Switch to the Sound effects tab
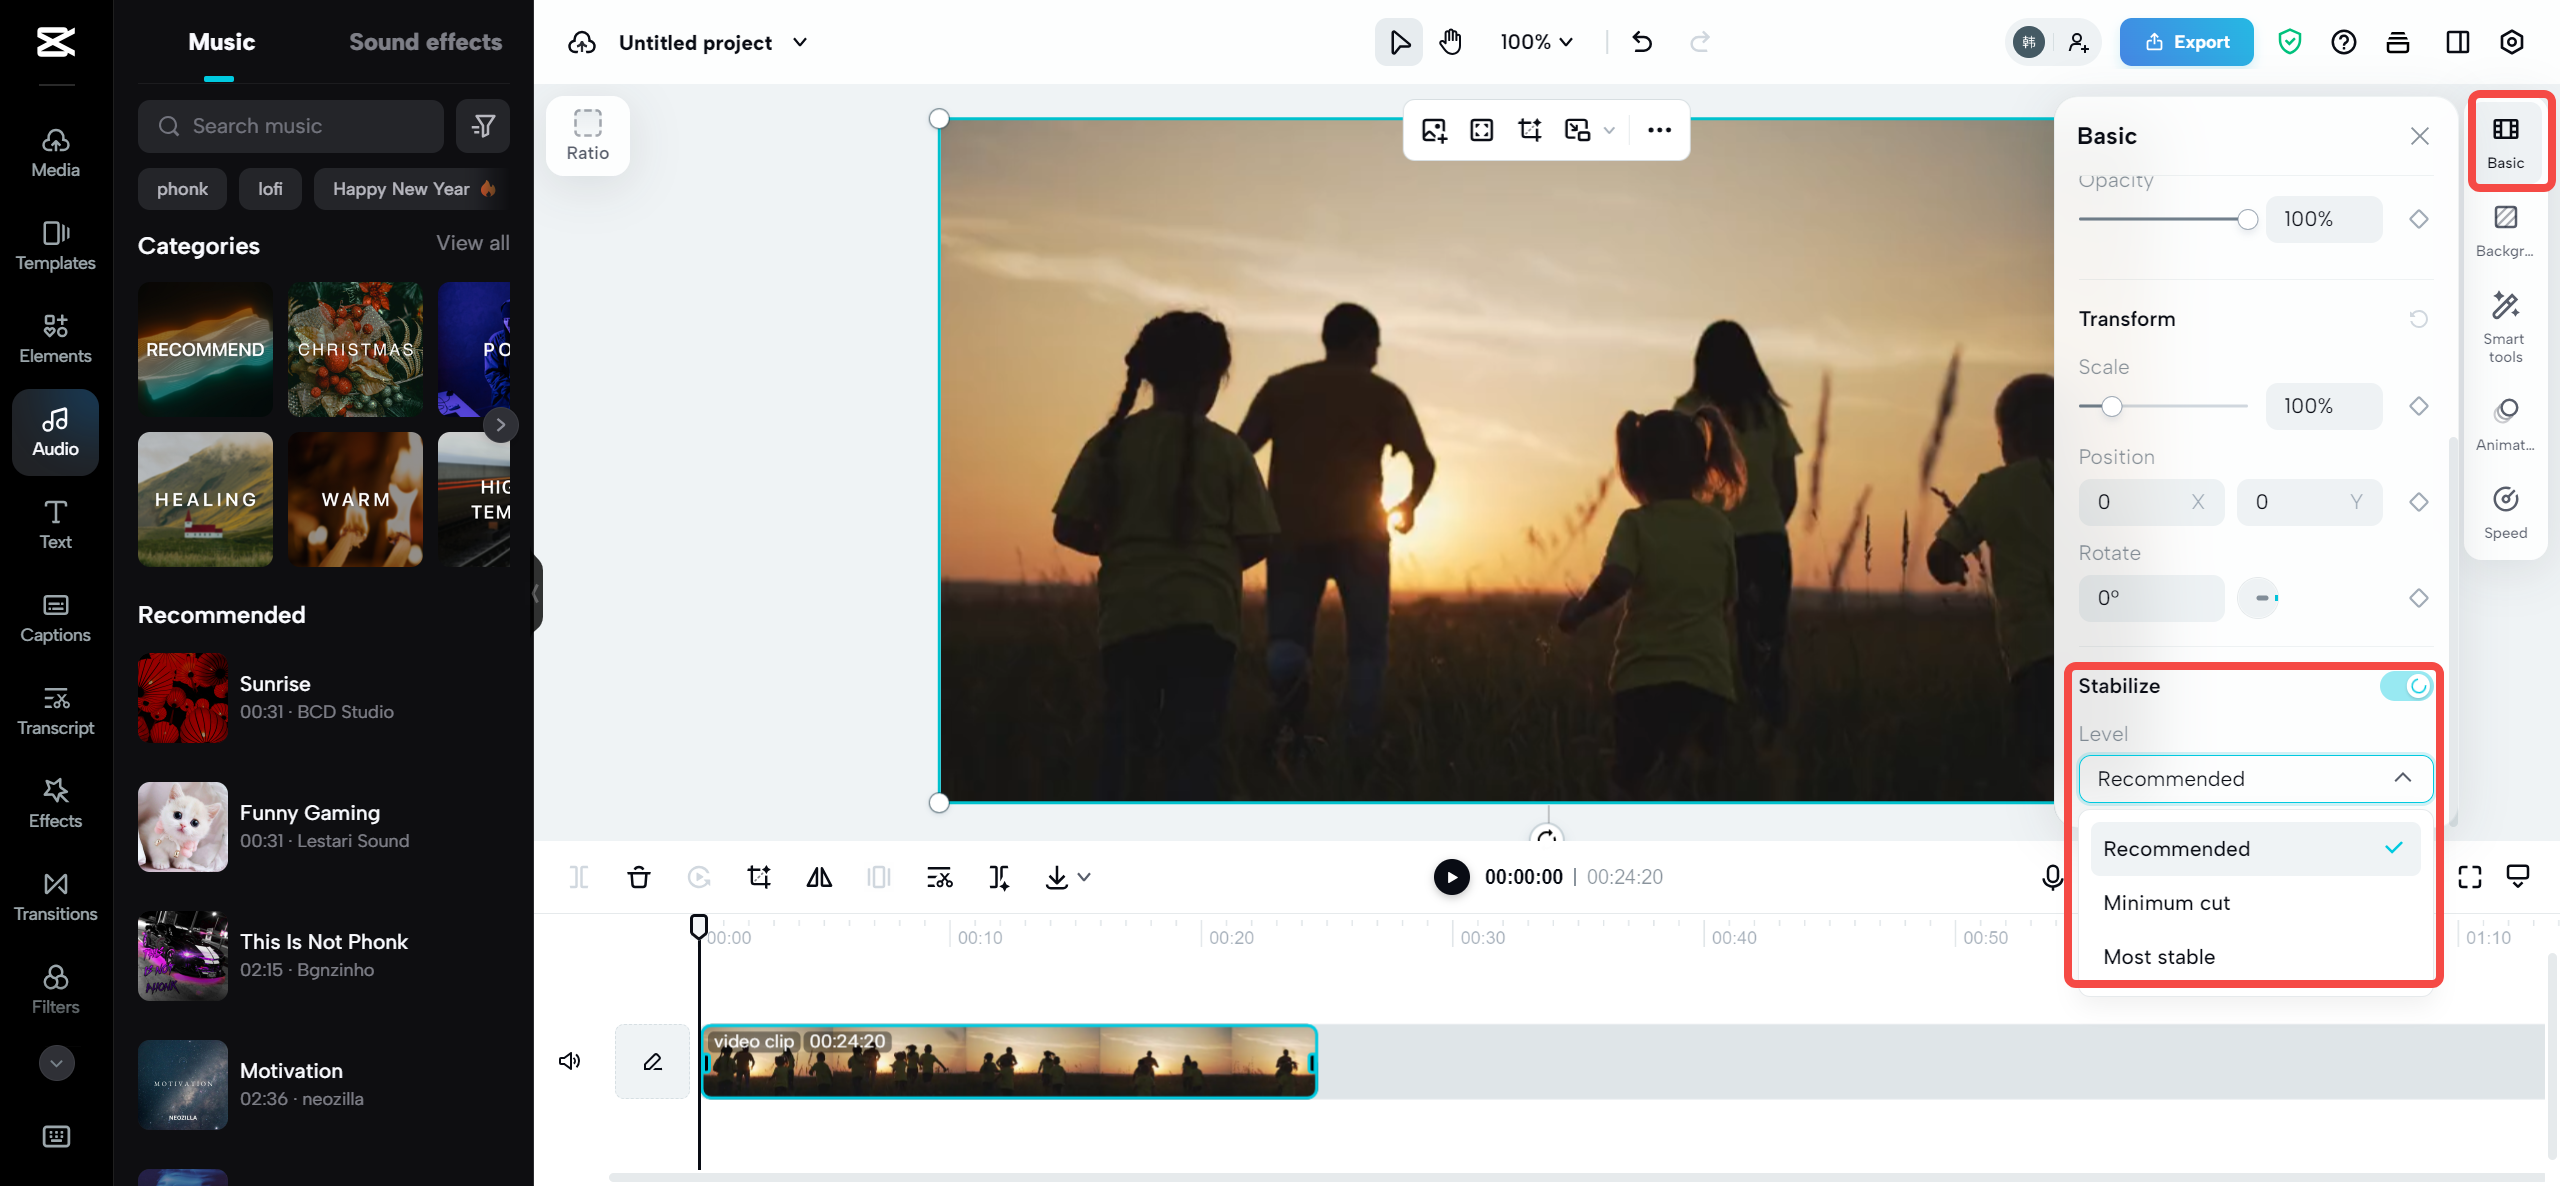Image resolution: width=2560 pixels, height=1186 pixels. (x=425, y=42)
